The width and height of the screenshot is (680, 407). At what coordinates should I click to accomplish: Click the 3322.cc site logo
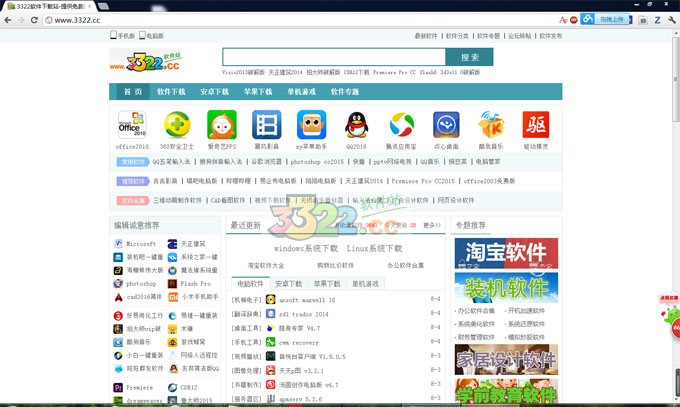point(146,62)
